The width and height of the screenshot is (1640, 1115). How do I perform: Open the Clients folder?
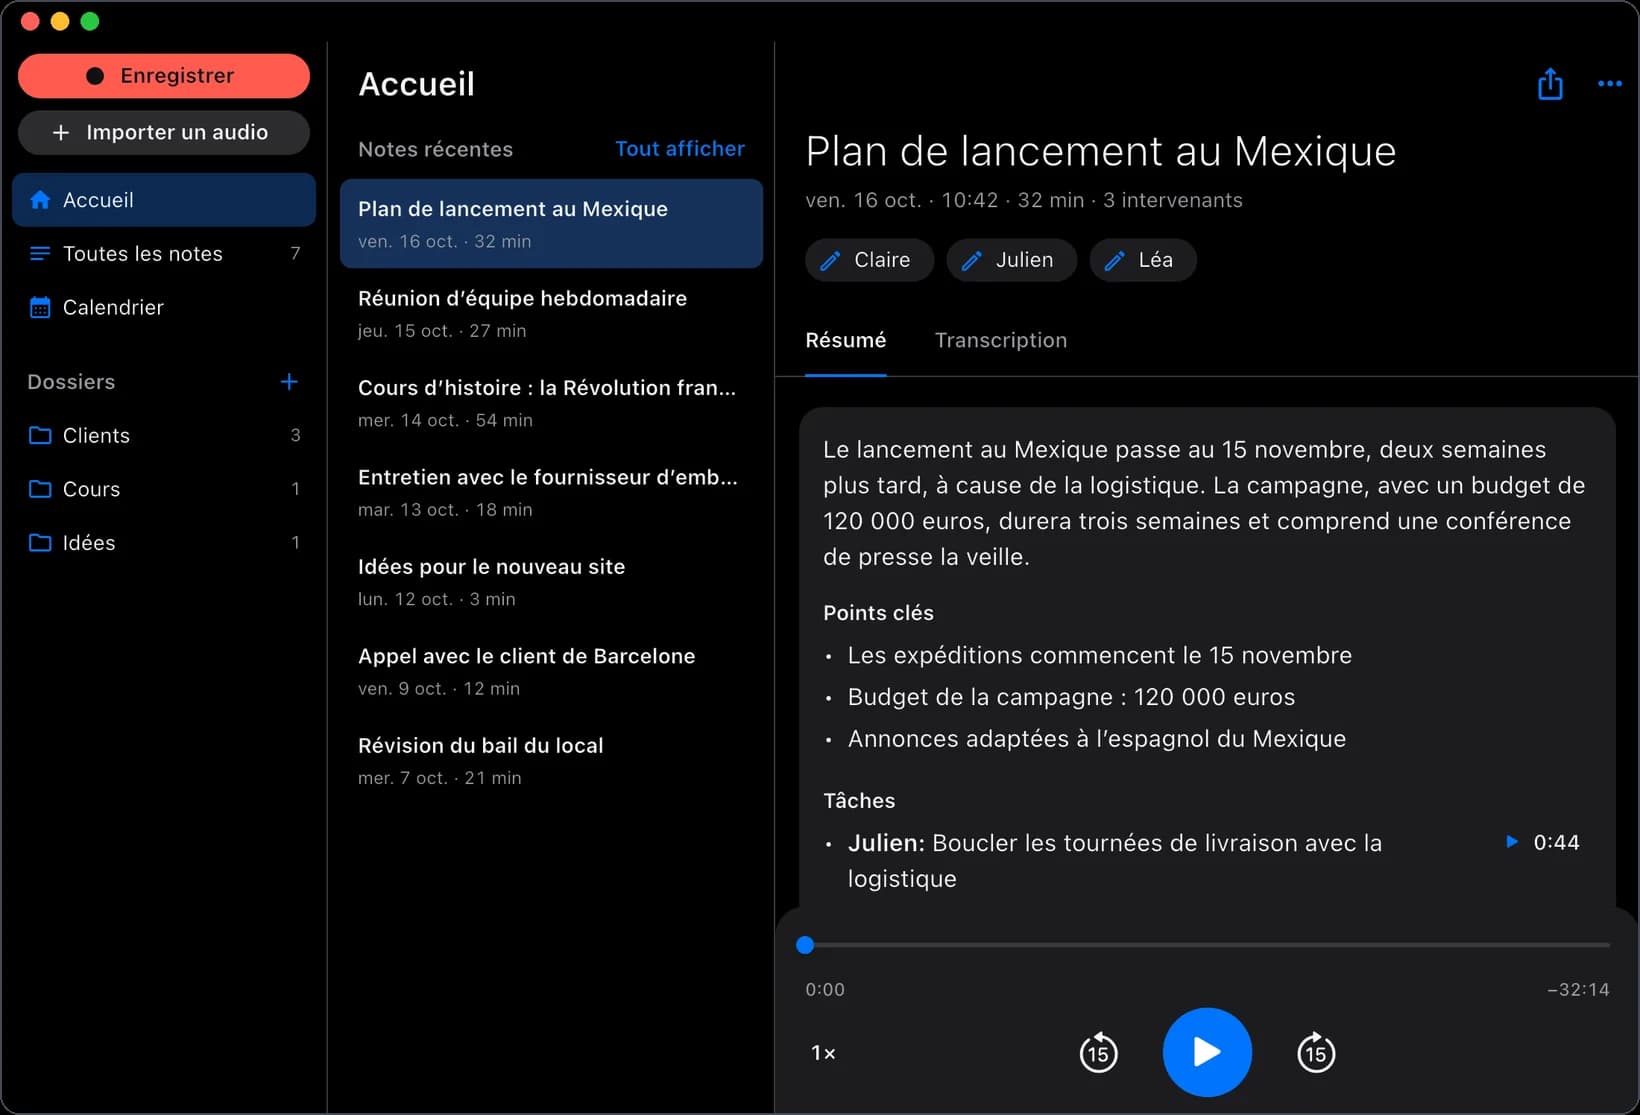(164, 435)
